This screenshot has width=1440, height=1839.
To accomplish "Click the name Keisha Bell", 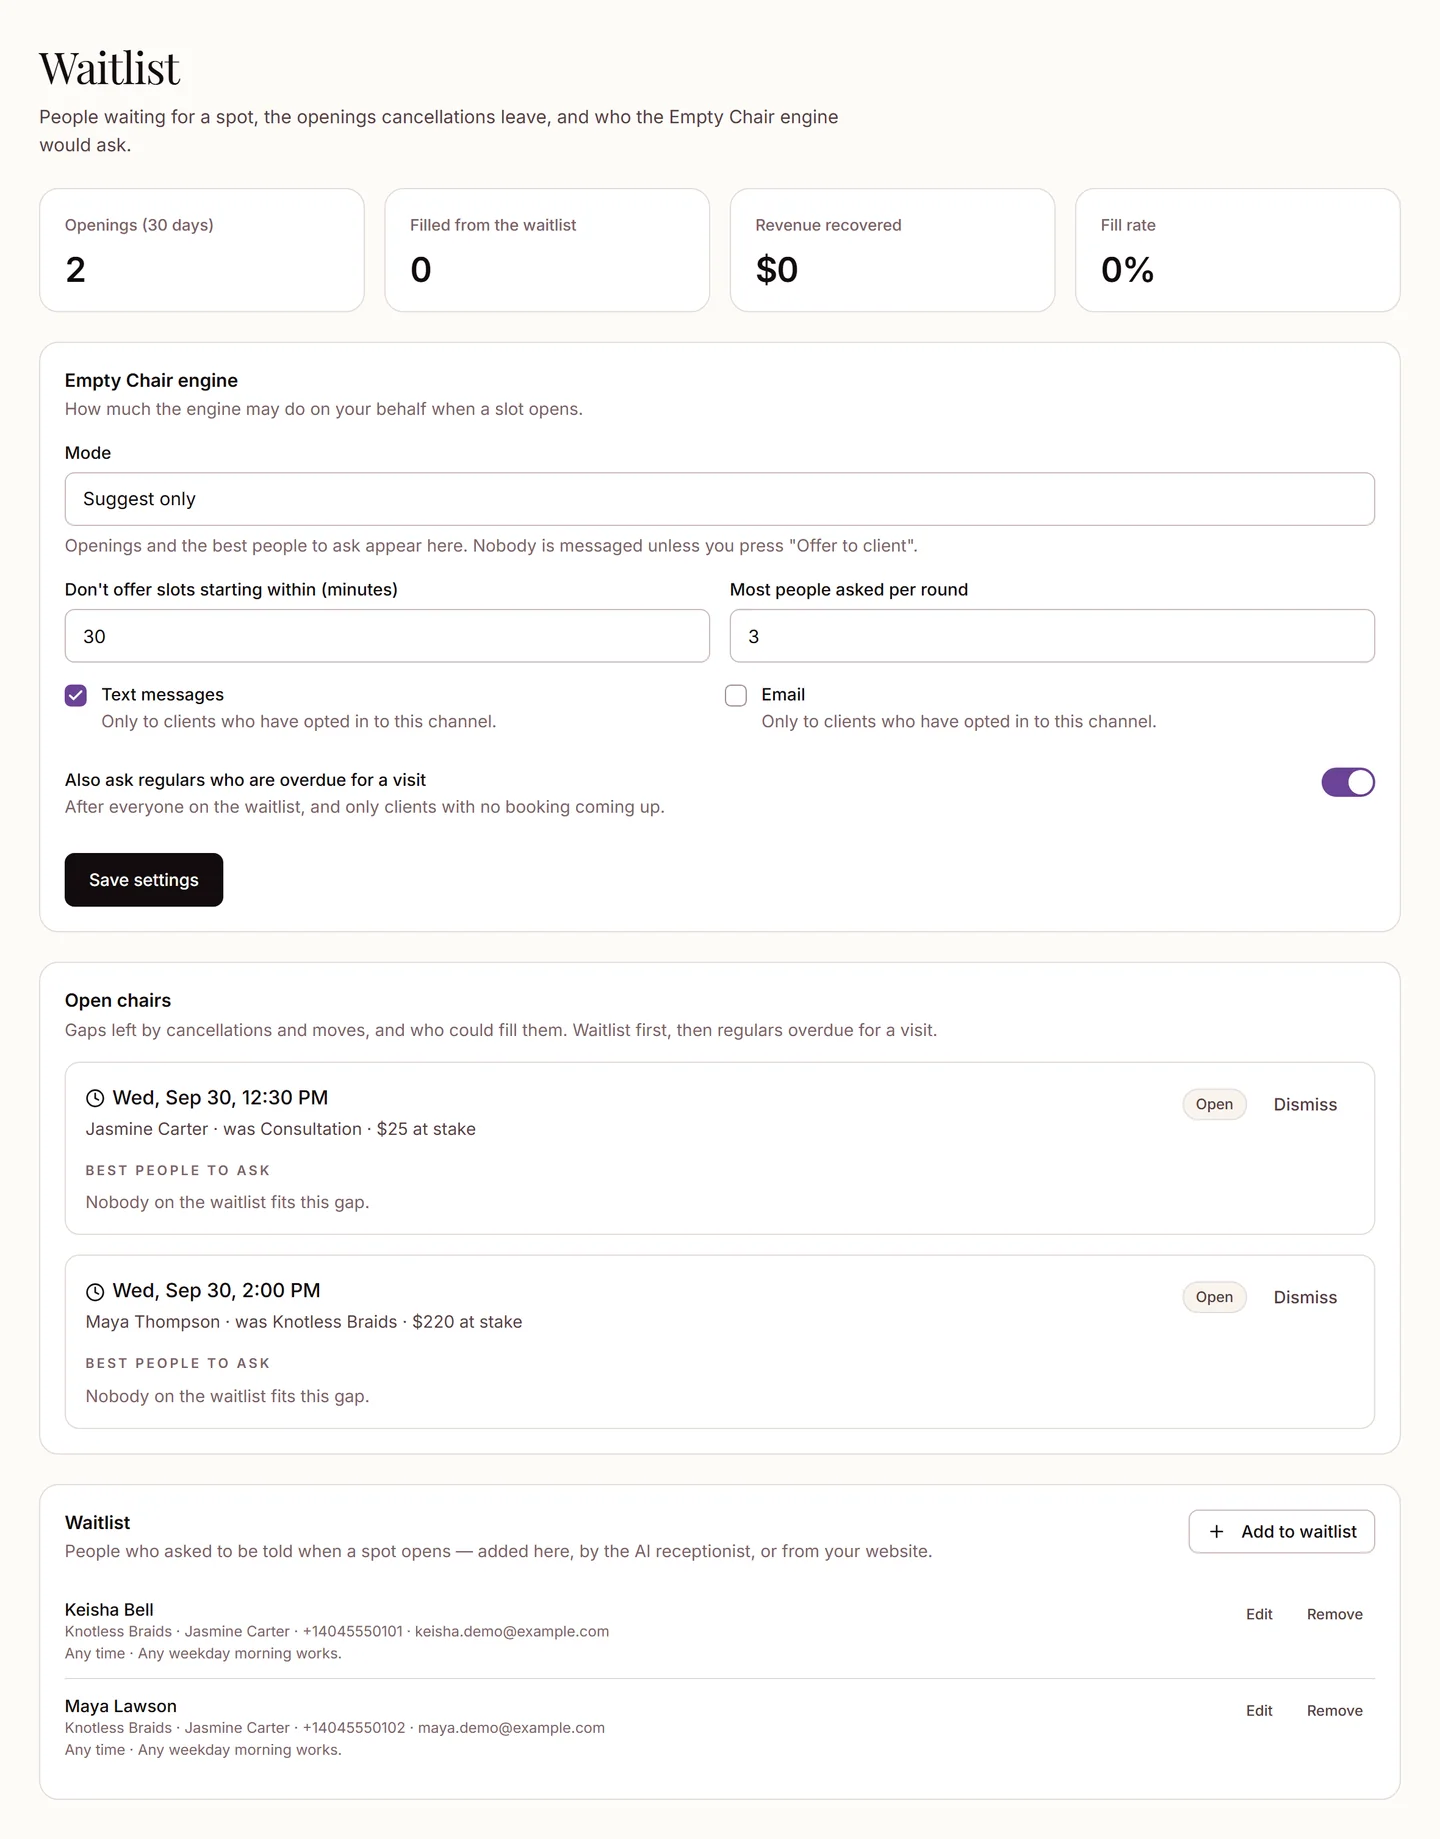I will click(x=109, y=1610).
